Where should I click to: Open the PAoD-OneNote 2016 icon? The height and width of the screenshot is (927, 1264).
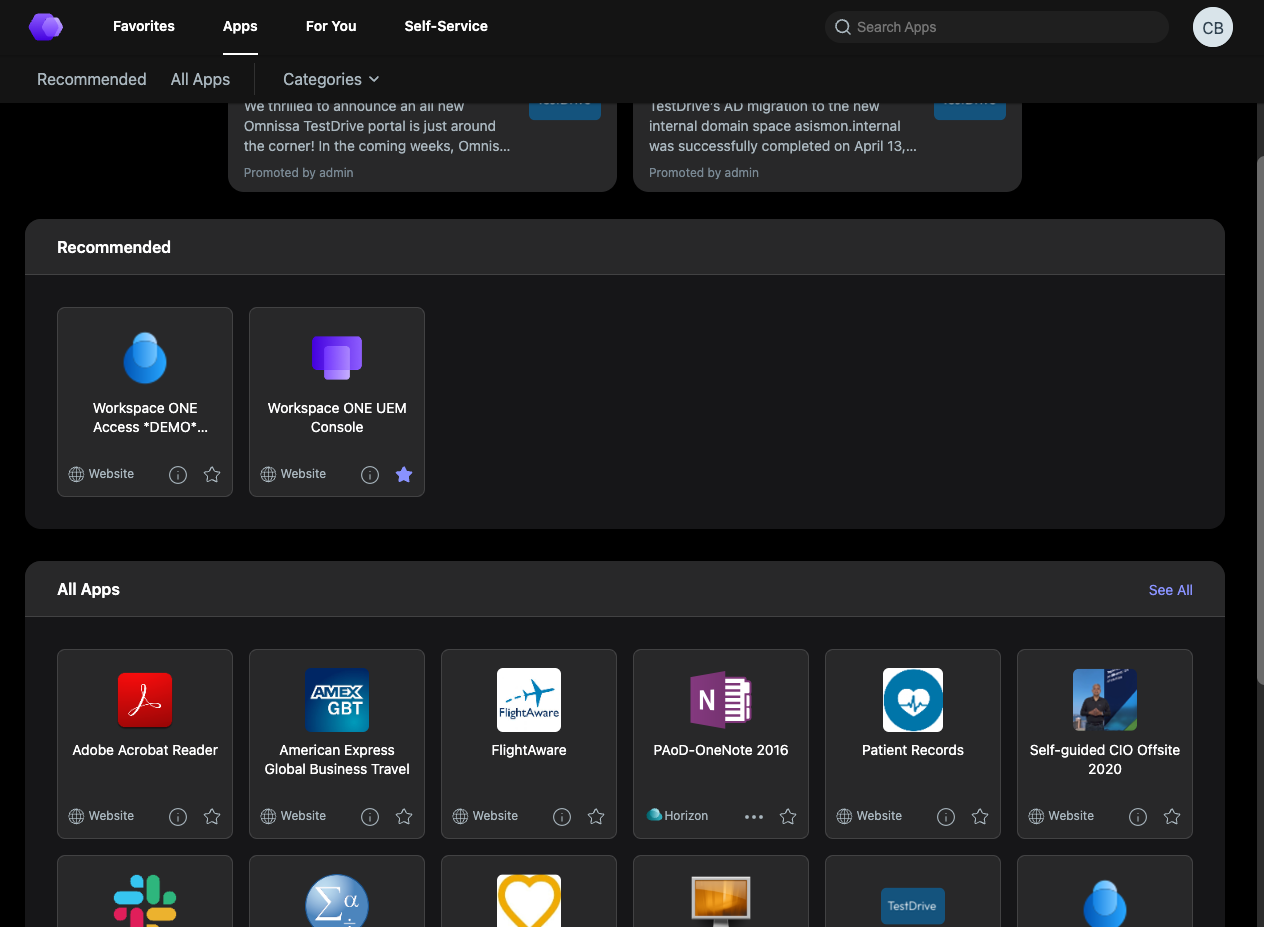[x=721, y=700]
